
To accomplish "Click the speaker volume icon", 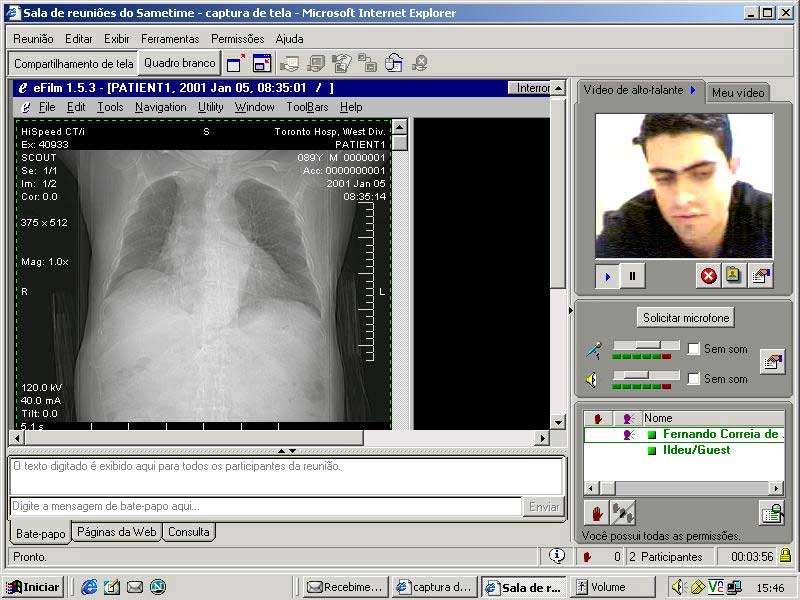I will [x=593, y=380].
